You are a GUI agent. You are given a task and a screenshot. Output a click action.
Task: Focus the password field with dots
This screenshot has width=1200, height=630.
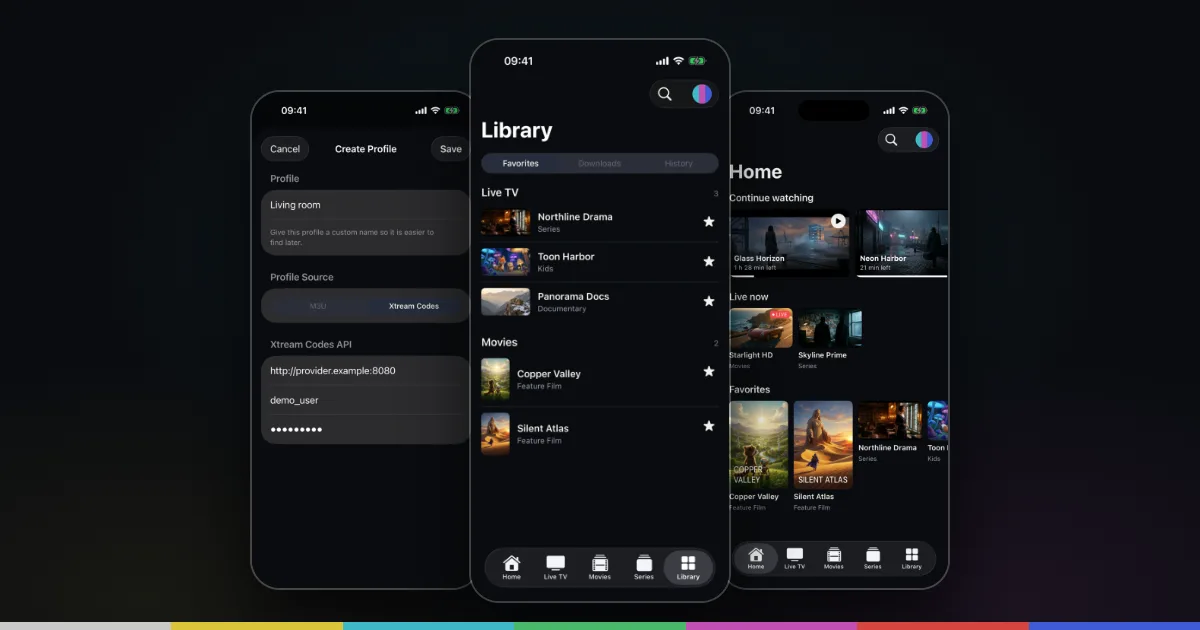365,429
